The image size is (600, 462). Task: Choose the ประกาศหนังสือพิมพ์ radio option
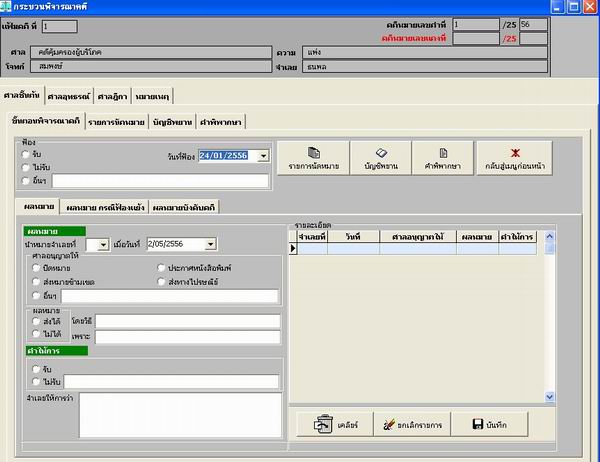(x=161, y=268)
